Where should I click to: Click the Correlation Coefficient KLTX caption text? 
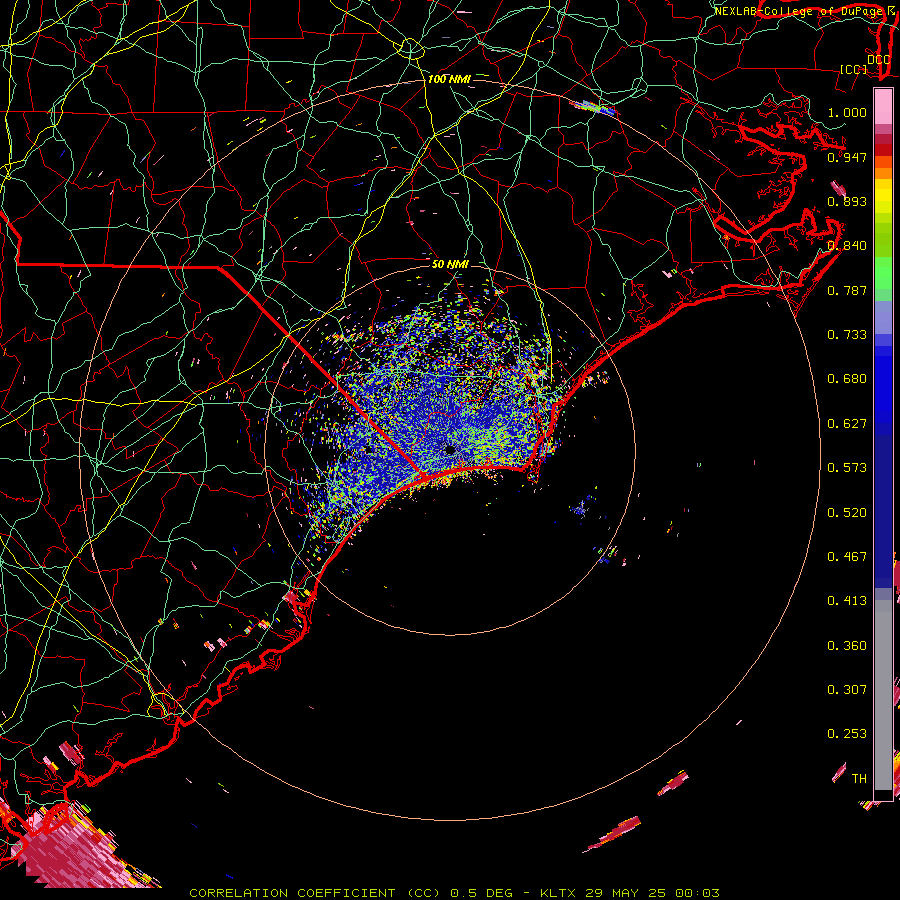(454, 893)
